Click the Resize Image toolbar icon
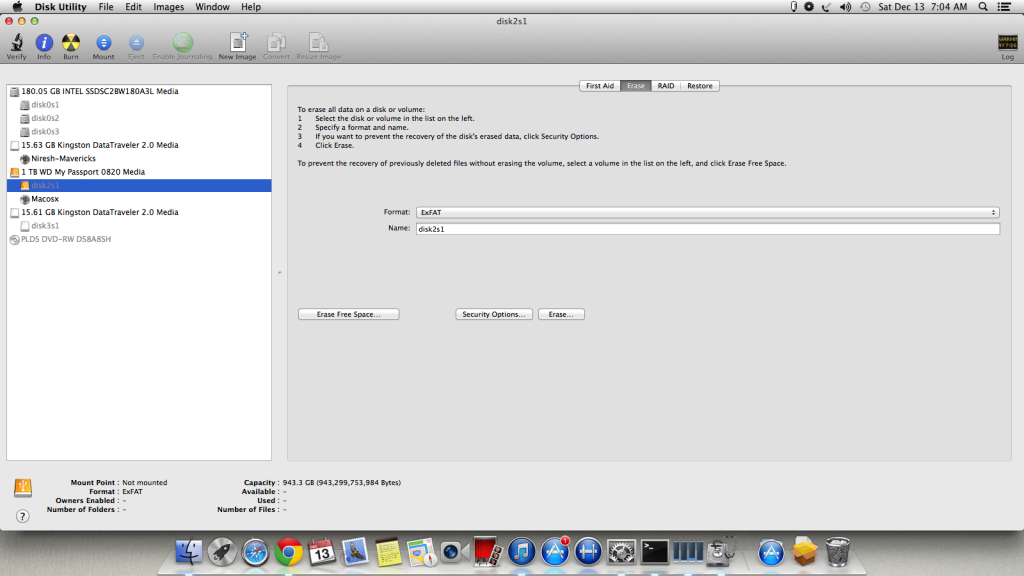This screenshot has height=576, width=1024. pyautogui.click(x=318, y=42)
